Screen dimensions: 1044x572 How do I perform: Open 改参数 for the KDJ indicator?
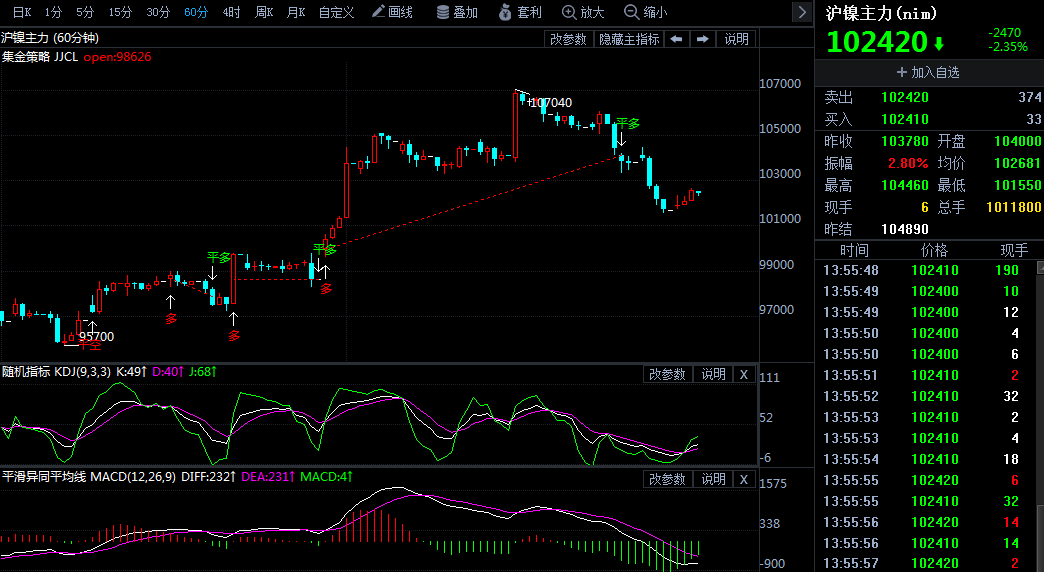[x=668, y=375]
